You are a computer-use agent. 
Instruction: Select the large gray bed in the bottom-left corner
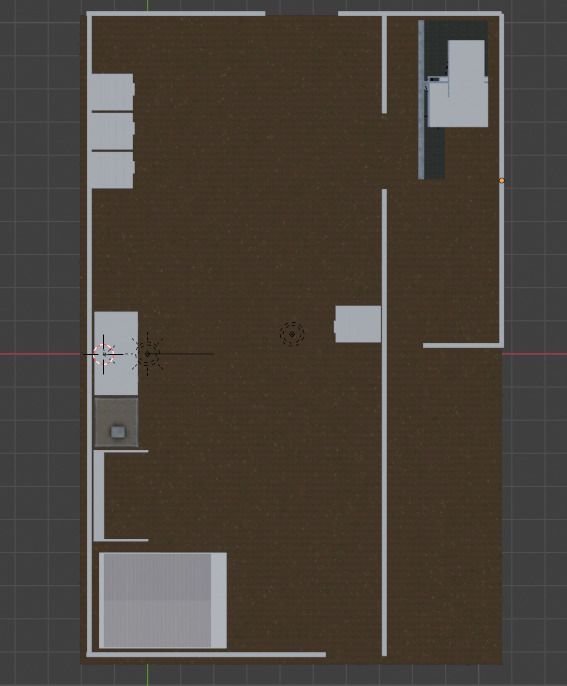coord(163,600)
